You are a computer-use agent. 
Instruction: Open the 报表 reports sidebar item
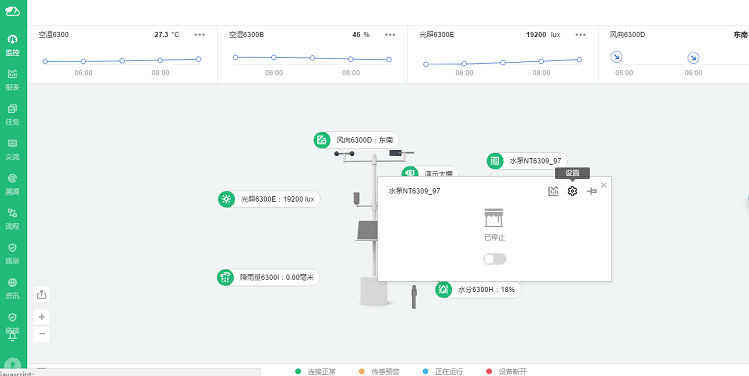[x=12, y=80]
